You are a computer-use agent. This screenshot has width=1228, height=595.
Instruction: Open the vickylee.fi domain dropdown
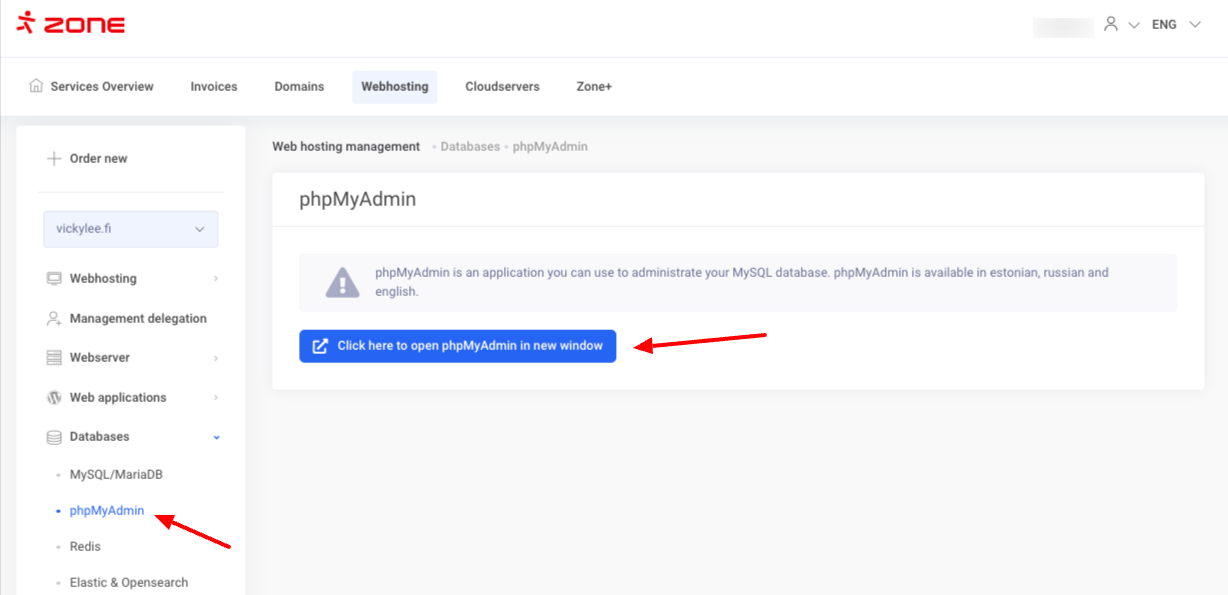(130, 229)
